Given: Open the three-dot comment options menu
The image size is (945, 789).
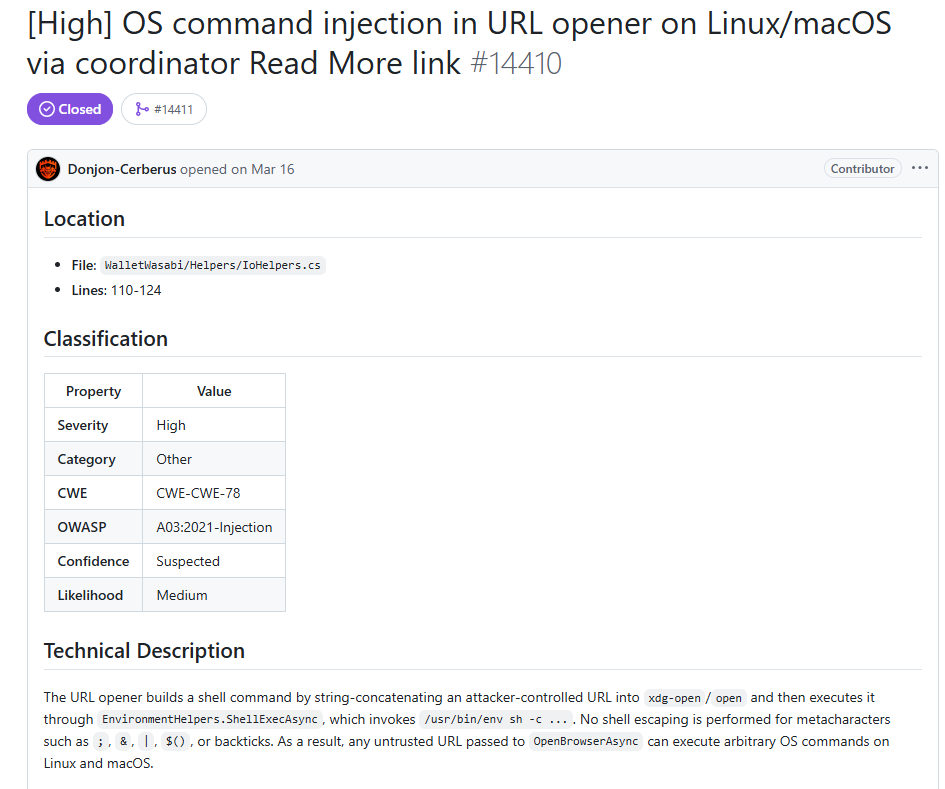Looking at the screenshot, I should coord(919,168).
